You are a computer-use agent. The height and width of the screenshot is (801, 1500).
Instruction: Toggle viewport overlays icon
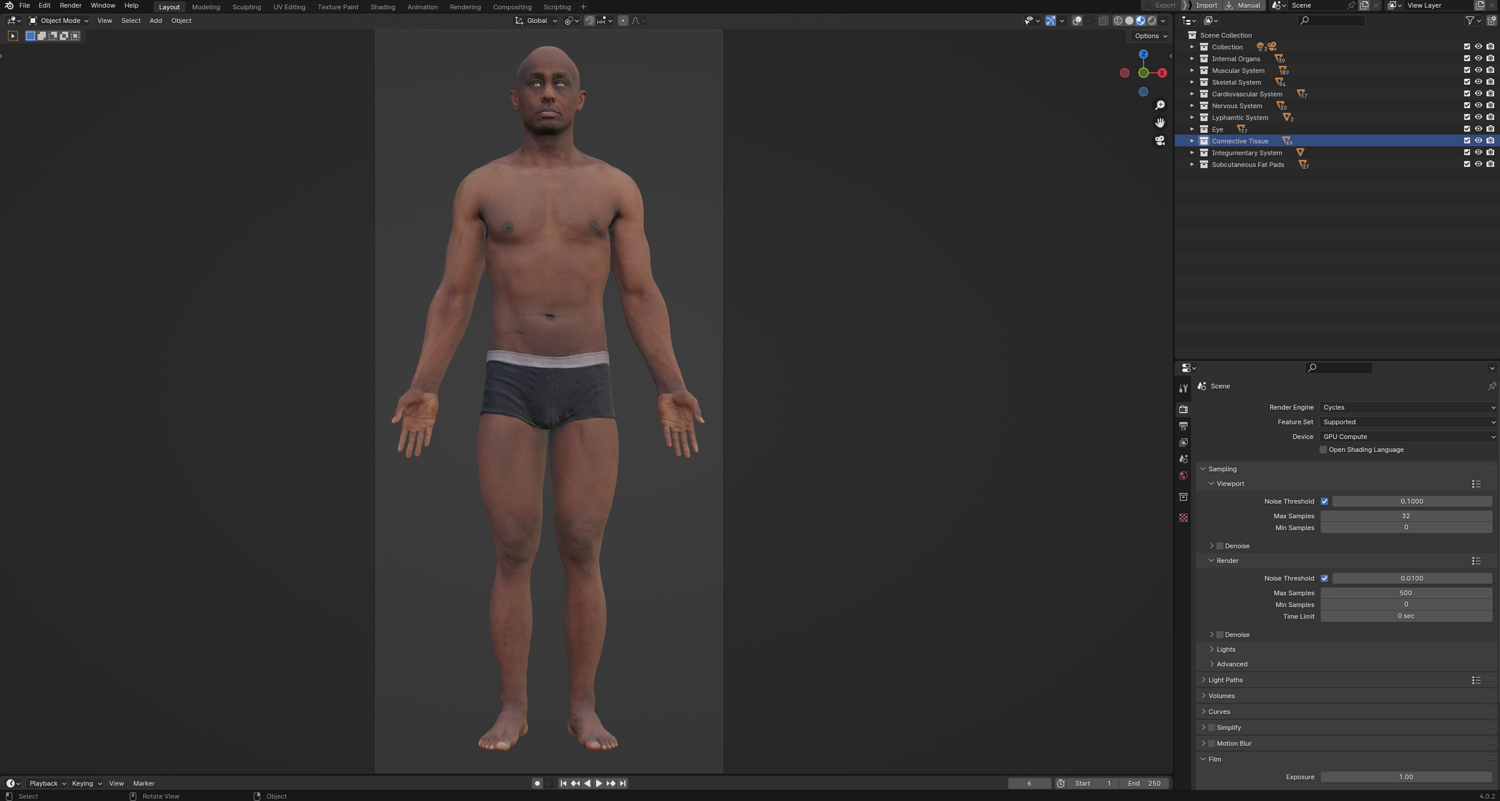coord(1077,20)
